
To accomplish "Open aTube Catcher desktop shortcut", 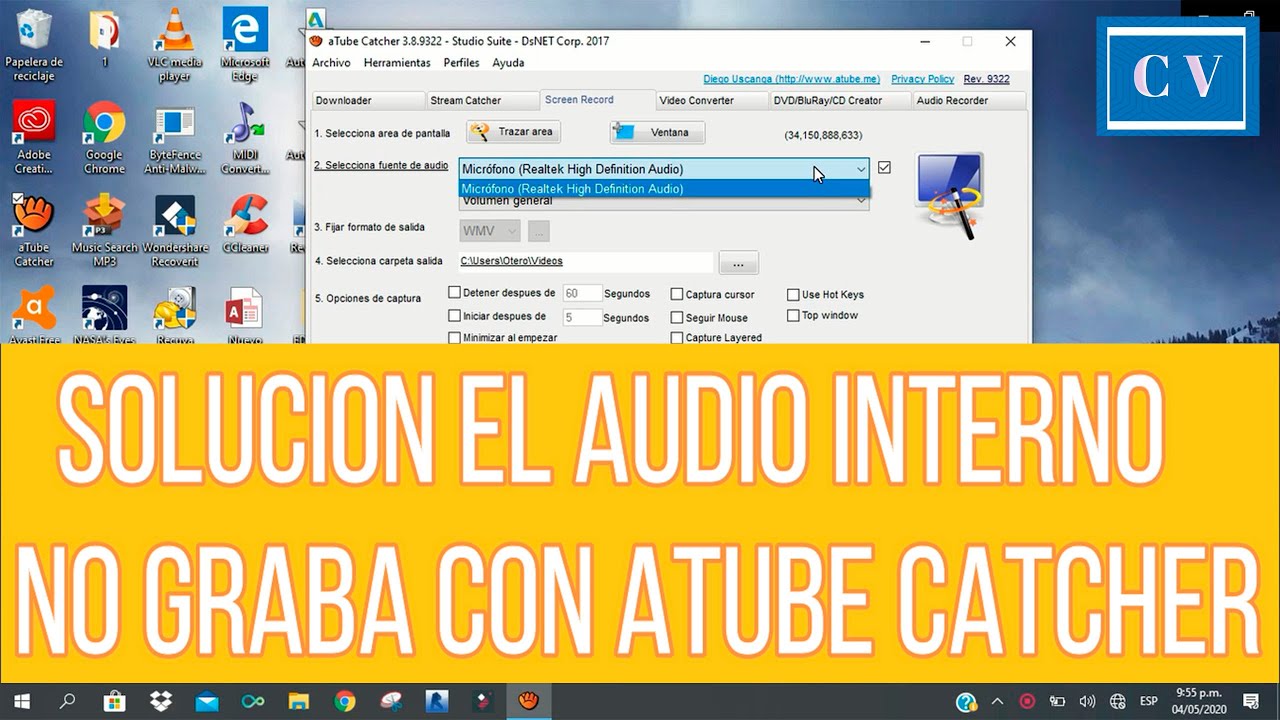I will pos(34,231).
